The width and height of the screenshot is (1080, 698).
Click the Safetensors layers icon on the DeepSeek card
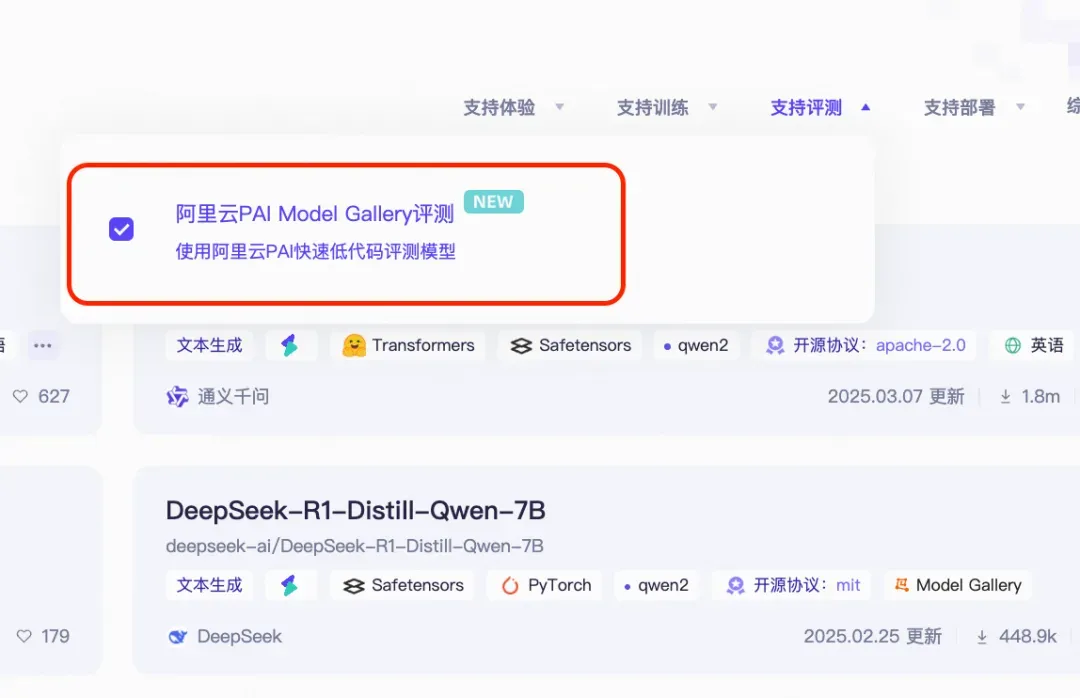(x=354, y=586)
